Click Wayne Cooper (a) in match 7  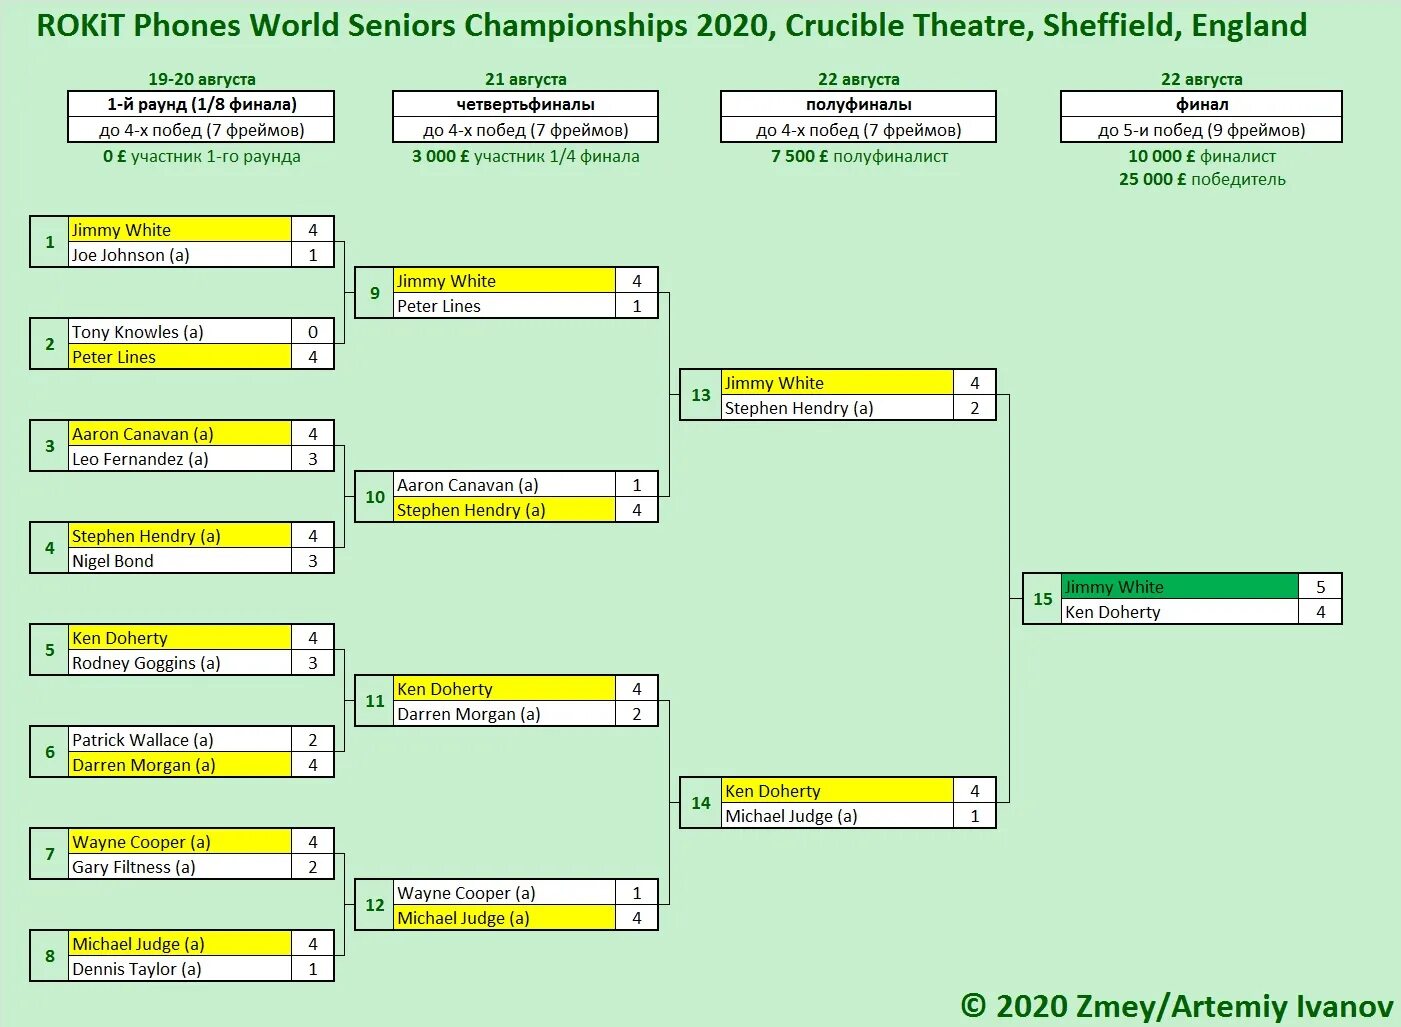180,842
